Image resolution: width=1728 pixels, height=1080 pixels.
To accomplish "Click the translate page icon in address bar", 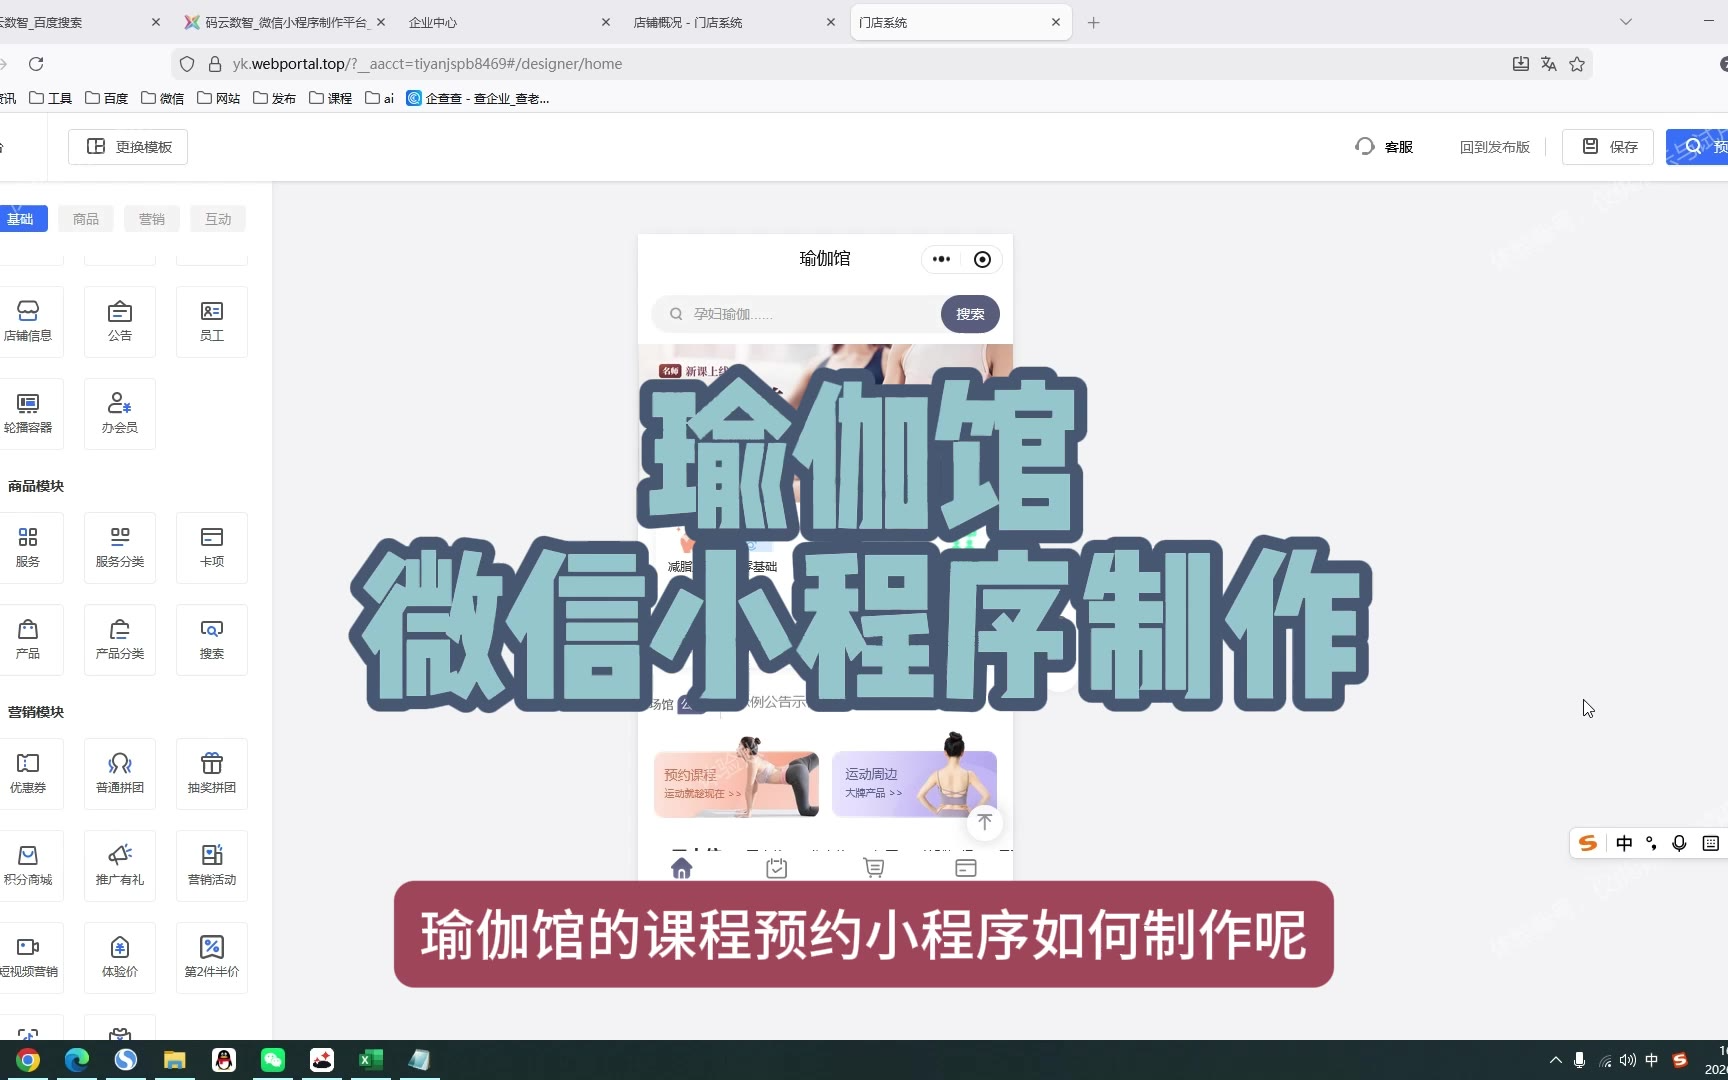I will point(1549,64).
